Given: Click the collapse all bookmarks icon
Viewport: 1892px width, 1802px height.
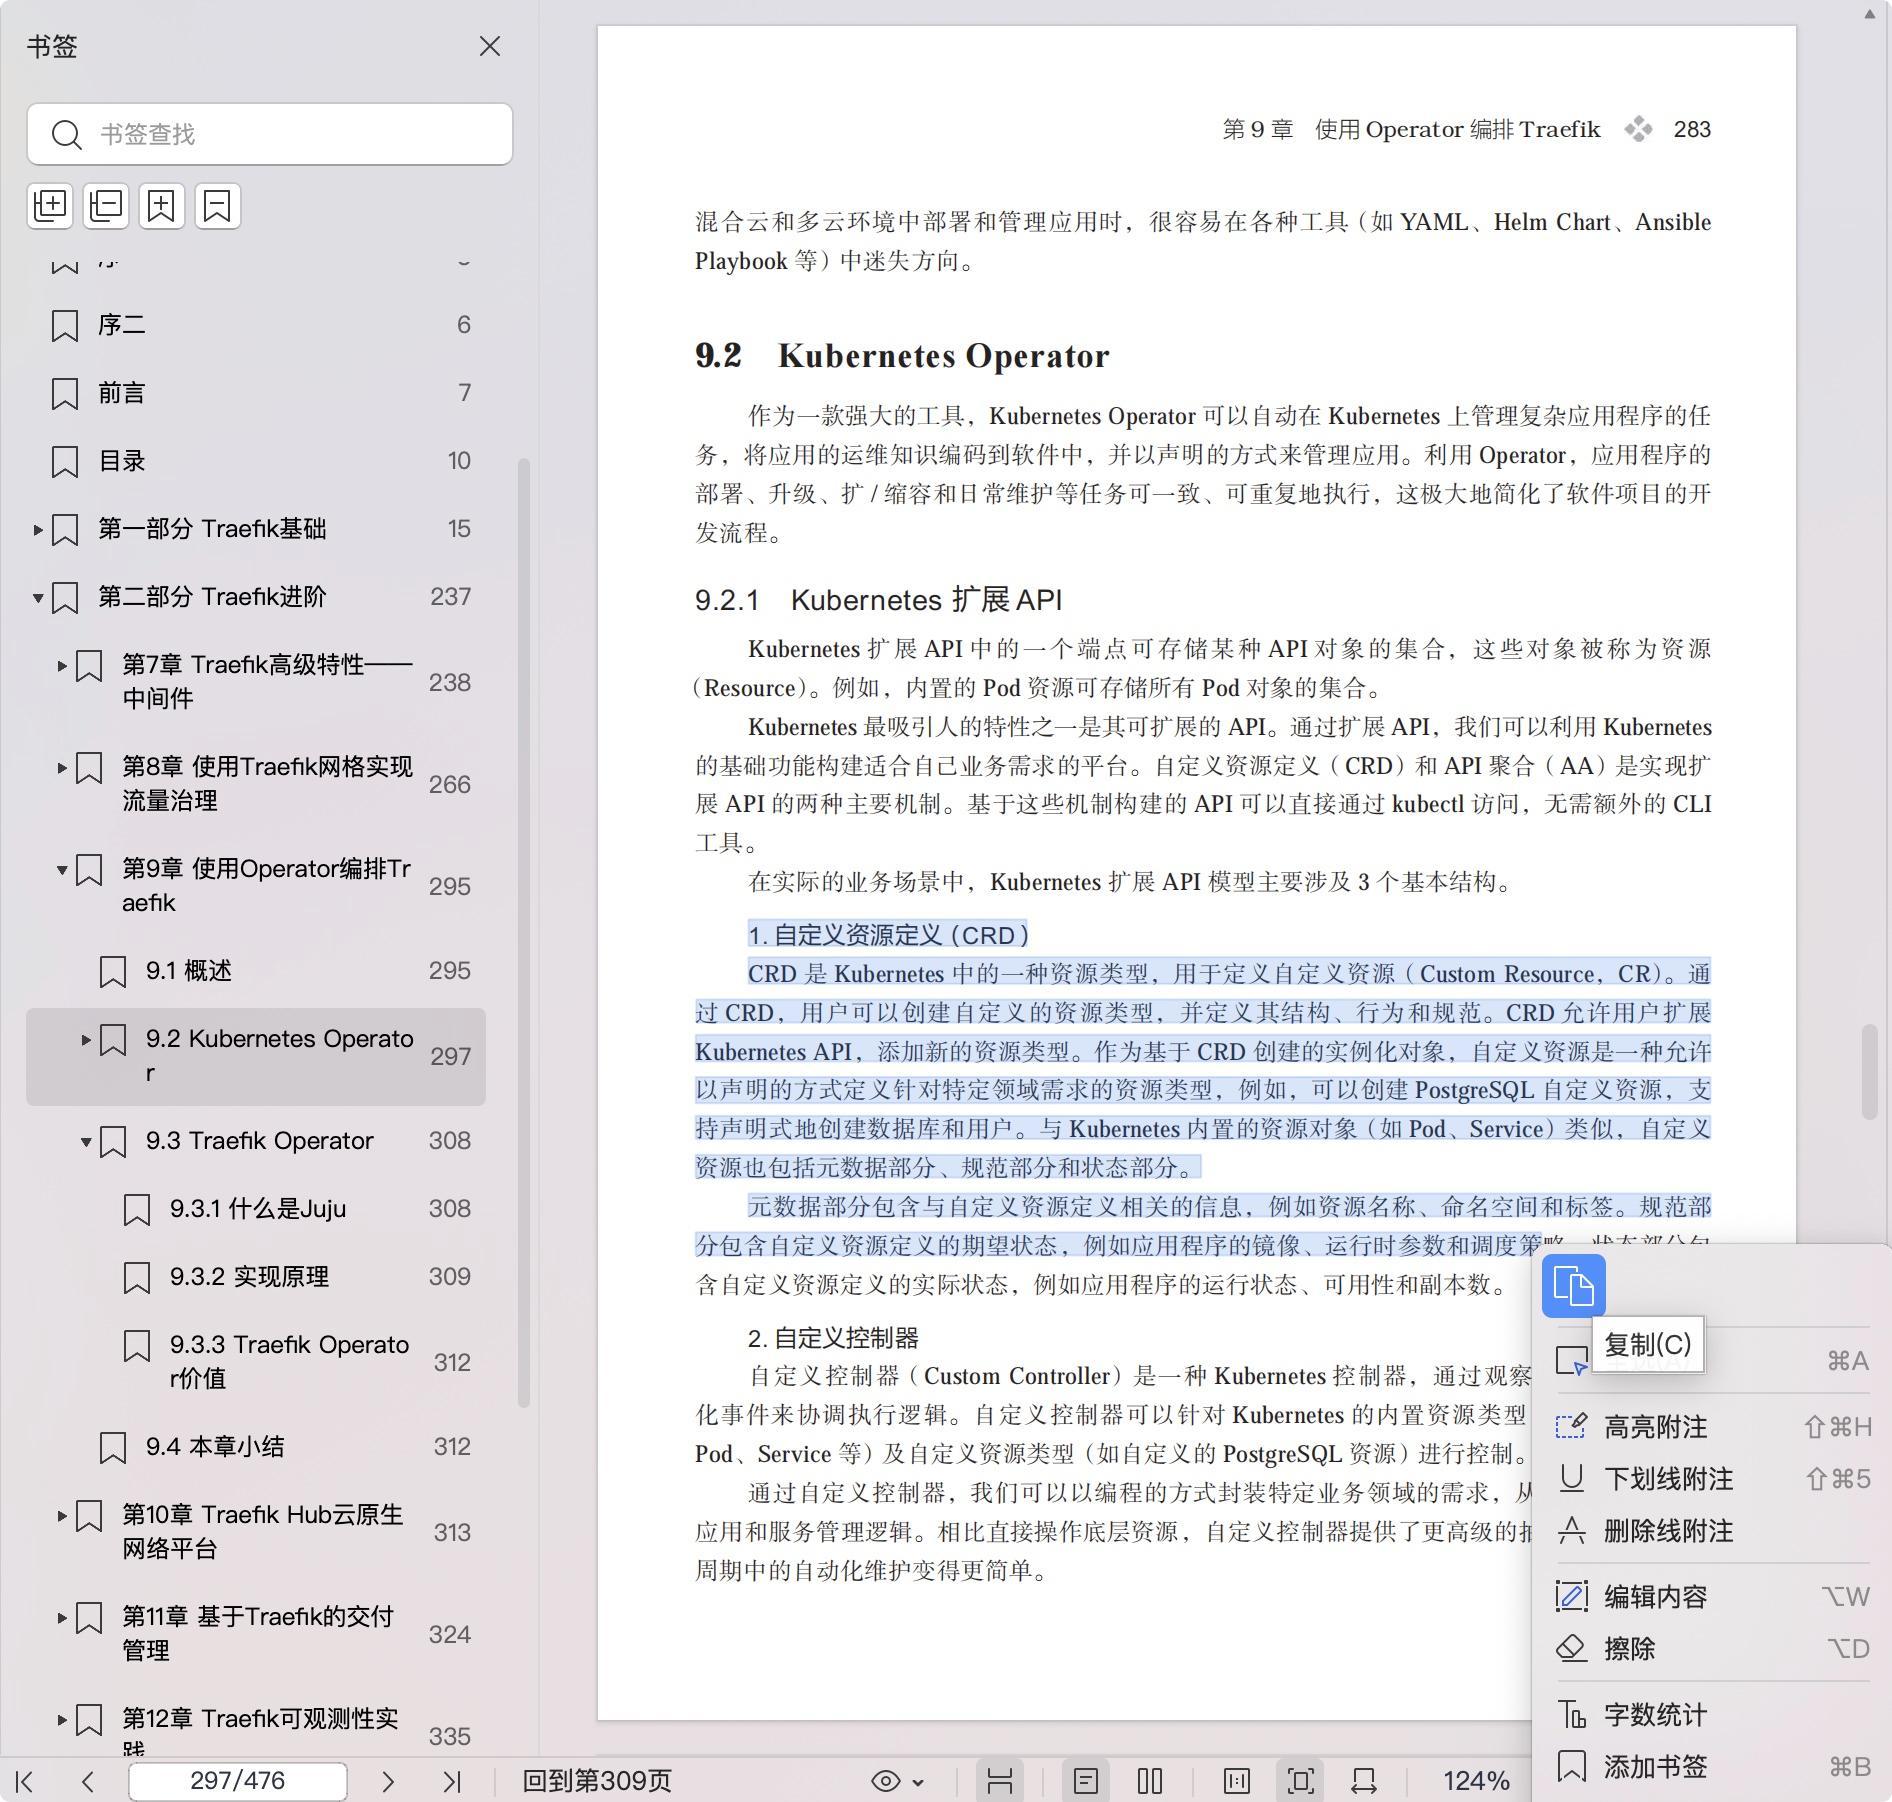Looking at the screenshot, I should (106, 206).
